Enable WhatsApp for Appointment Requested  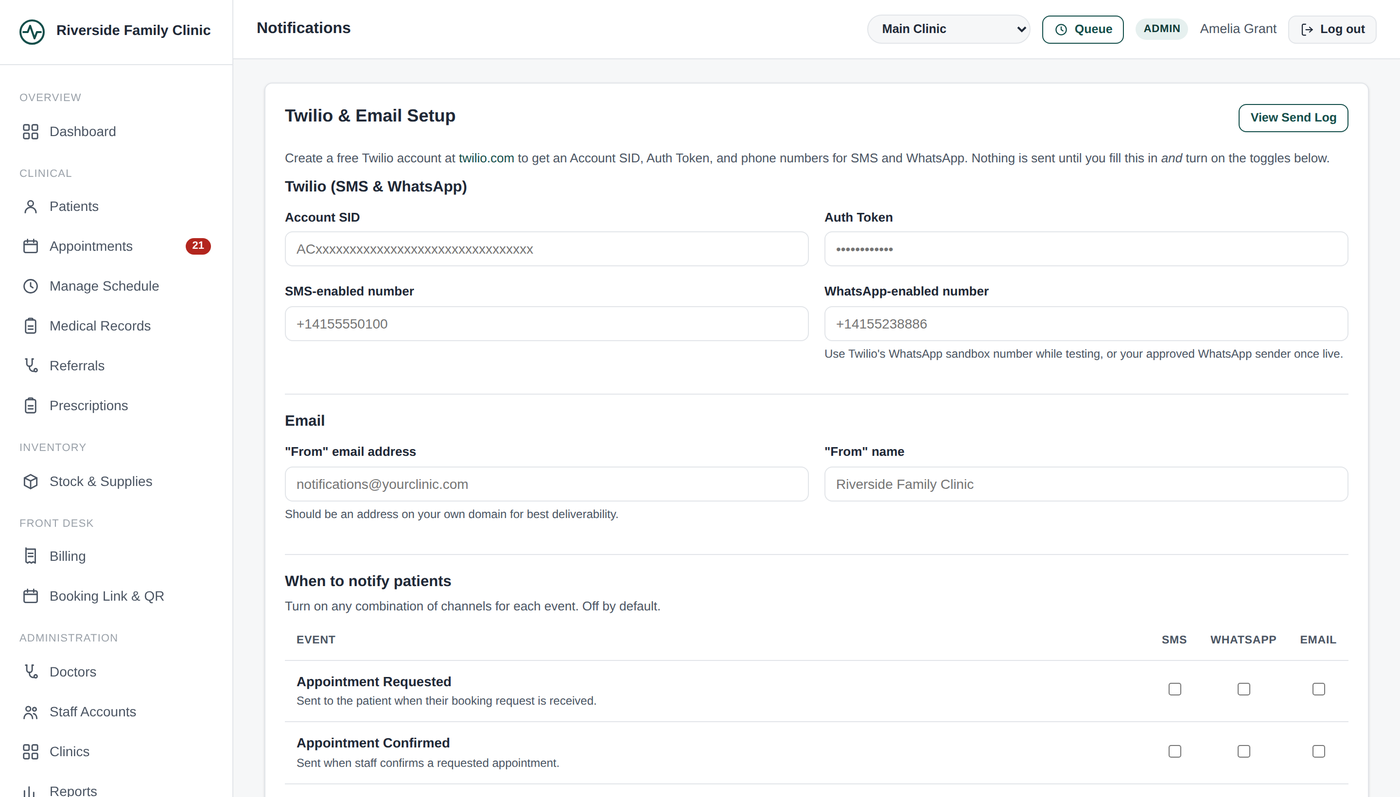tap(1244, 689)
